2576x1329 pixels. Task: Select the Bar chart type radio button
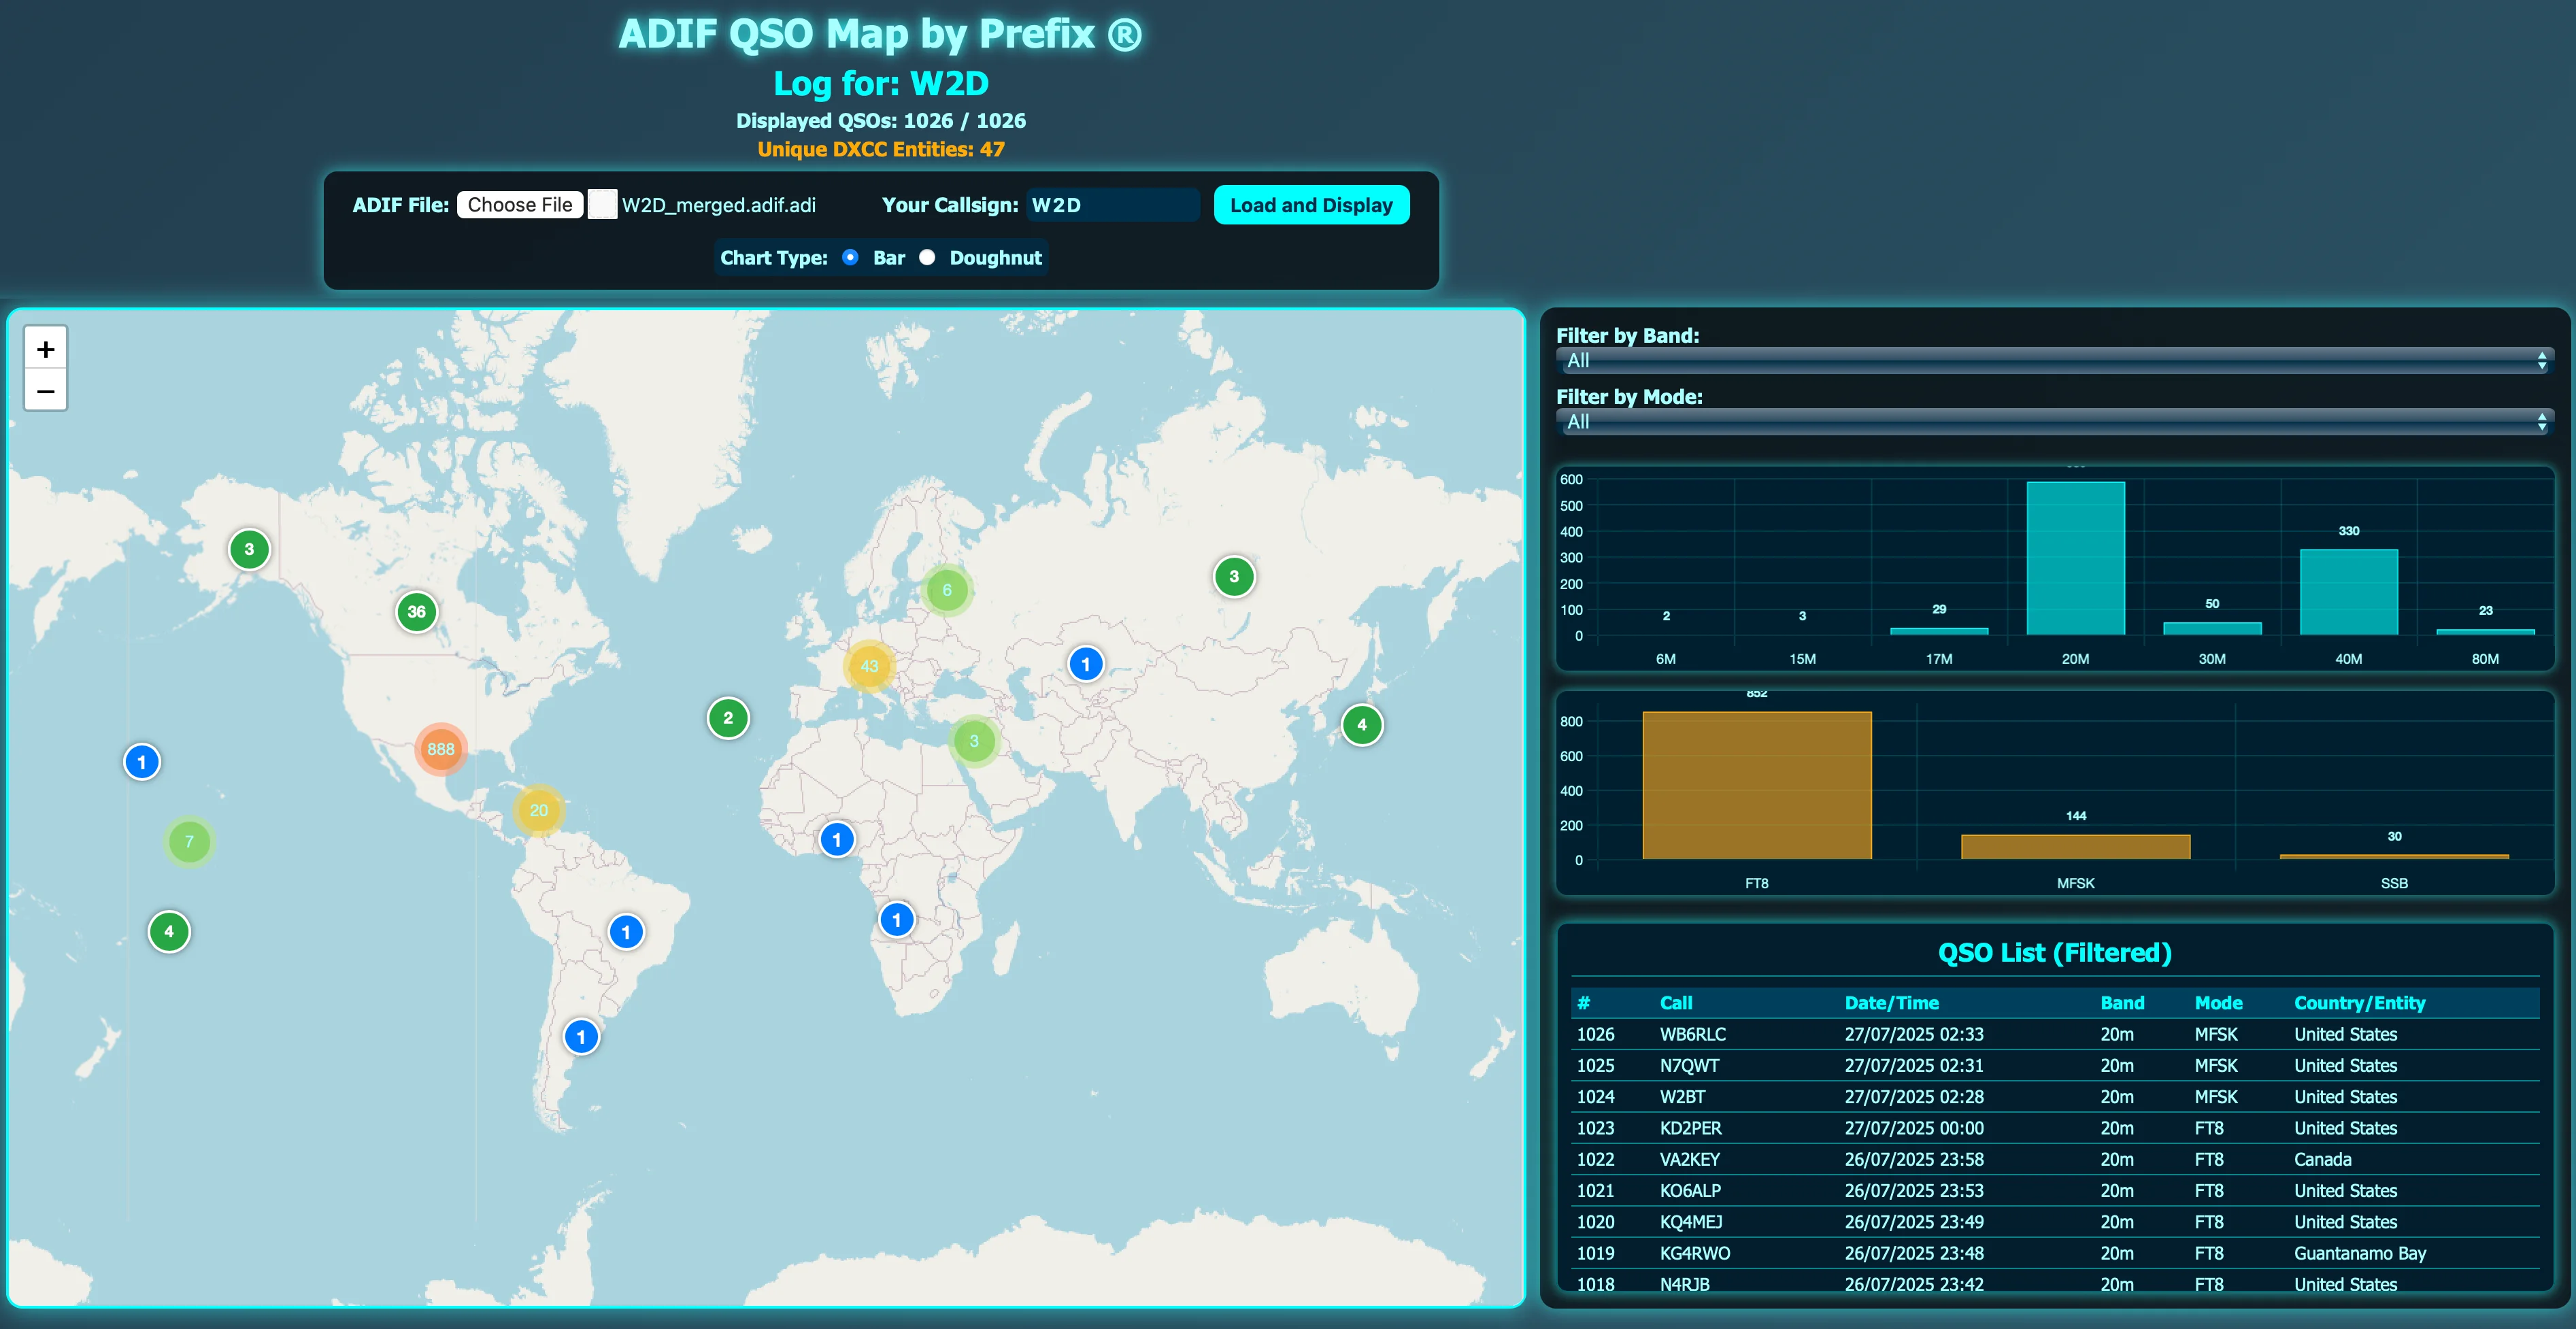click(x=850, y=257)
